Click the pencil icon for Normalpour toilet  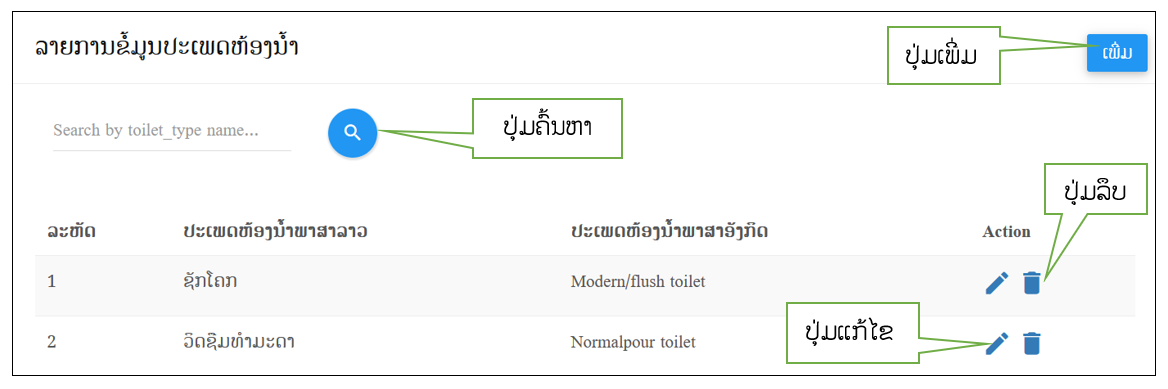pyautogui.click(x=996, y=343)
